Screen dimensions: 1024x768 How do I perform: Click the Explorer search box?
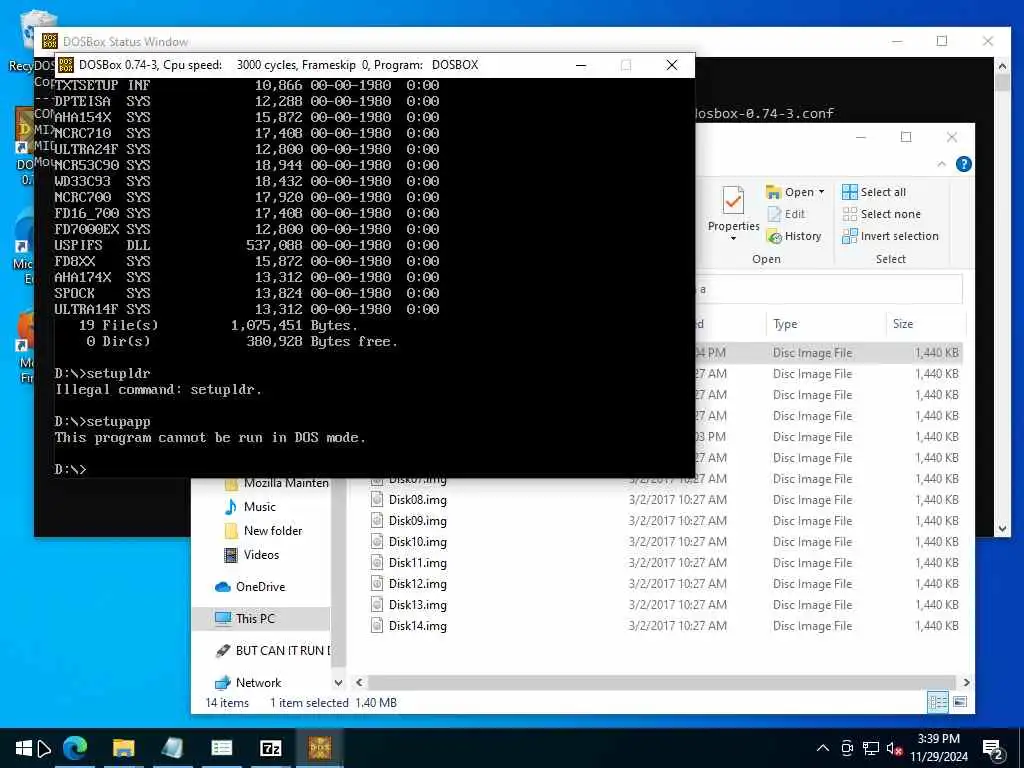[x=829, y=289]
